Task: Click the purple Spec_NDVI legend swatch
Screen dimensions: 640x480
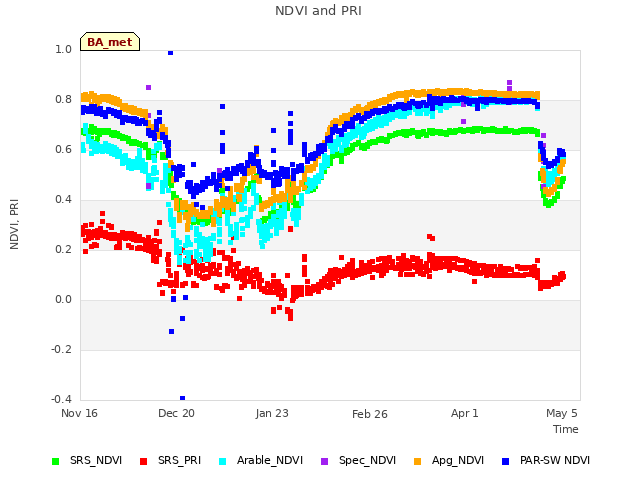Action: 324,461
